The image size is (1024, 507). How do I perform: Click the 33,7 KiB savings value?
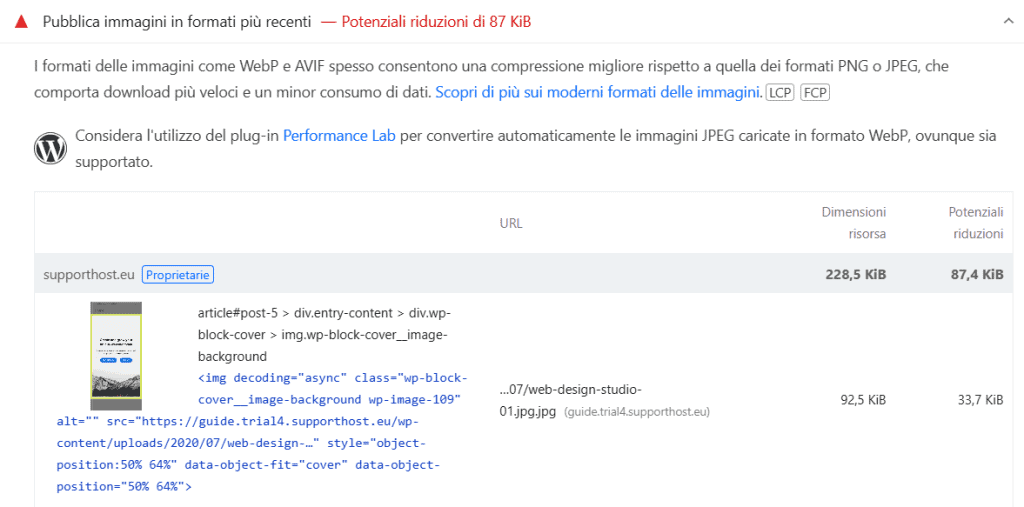[980, 400]
